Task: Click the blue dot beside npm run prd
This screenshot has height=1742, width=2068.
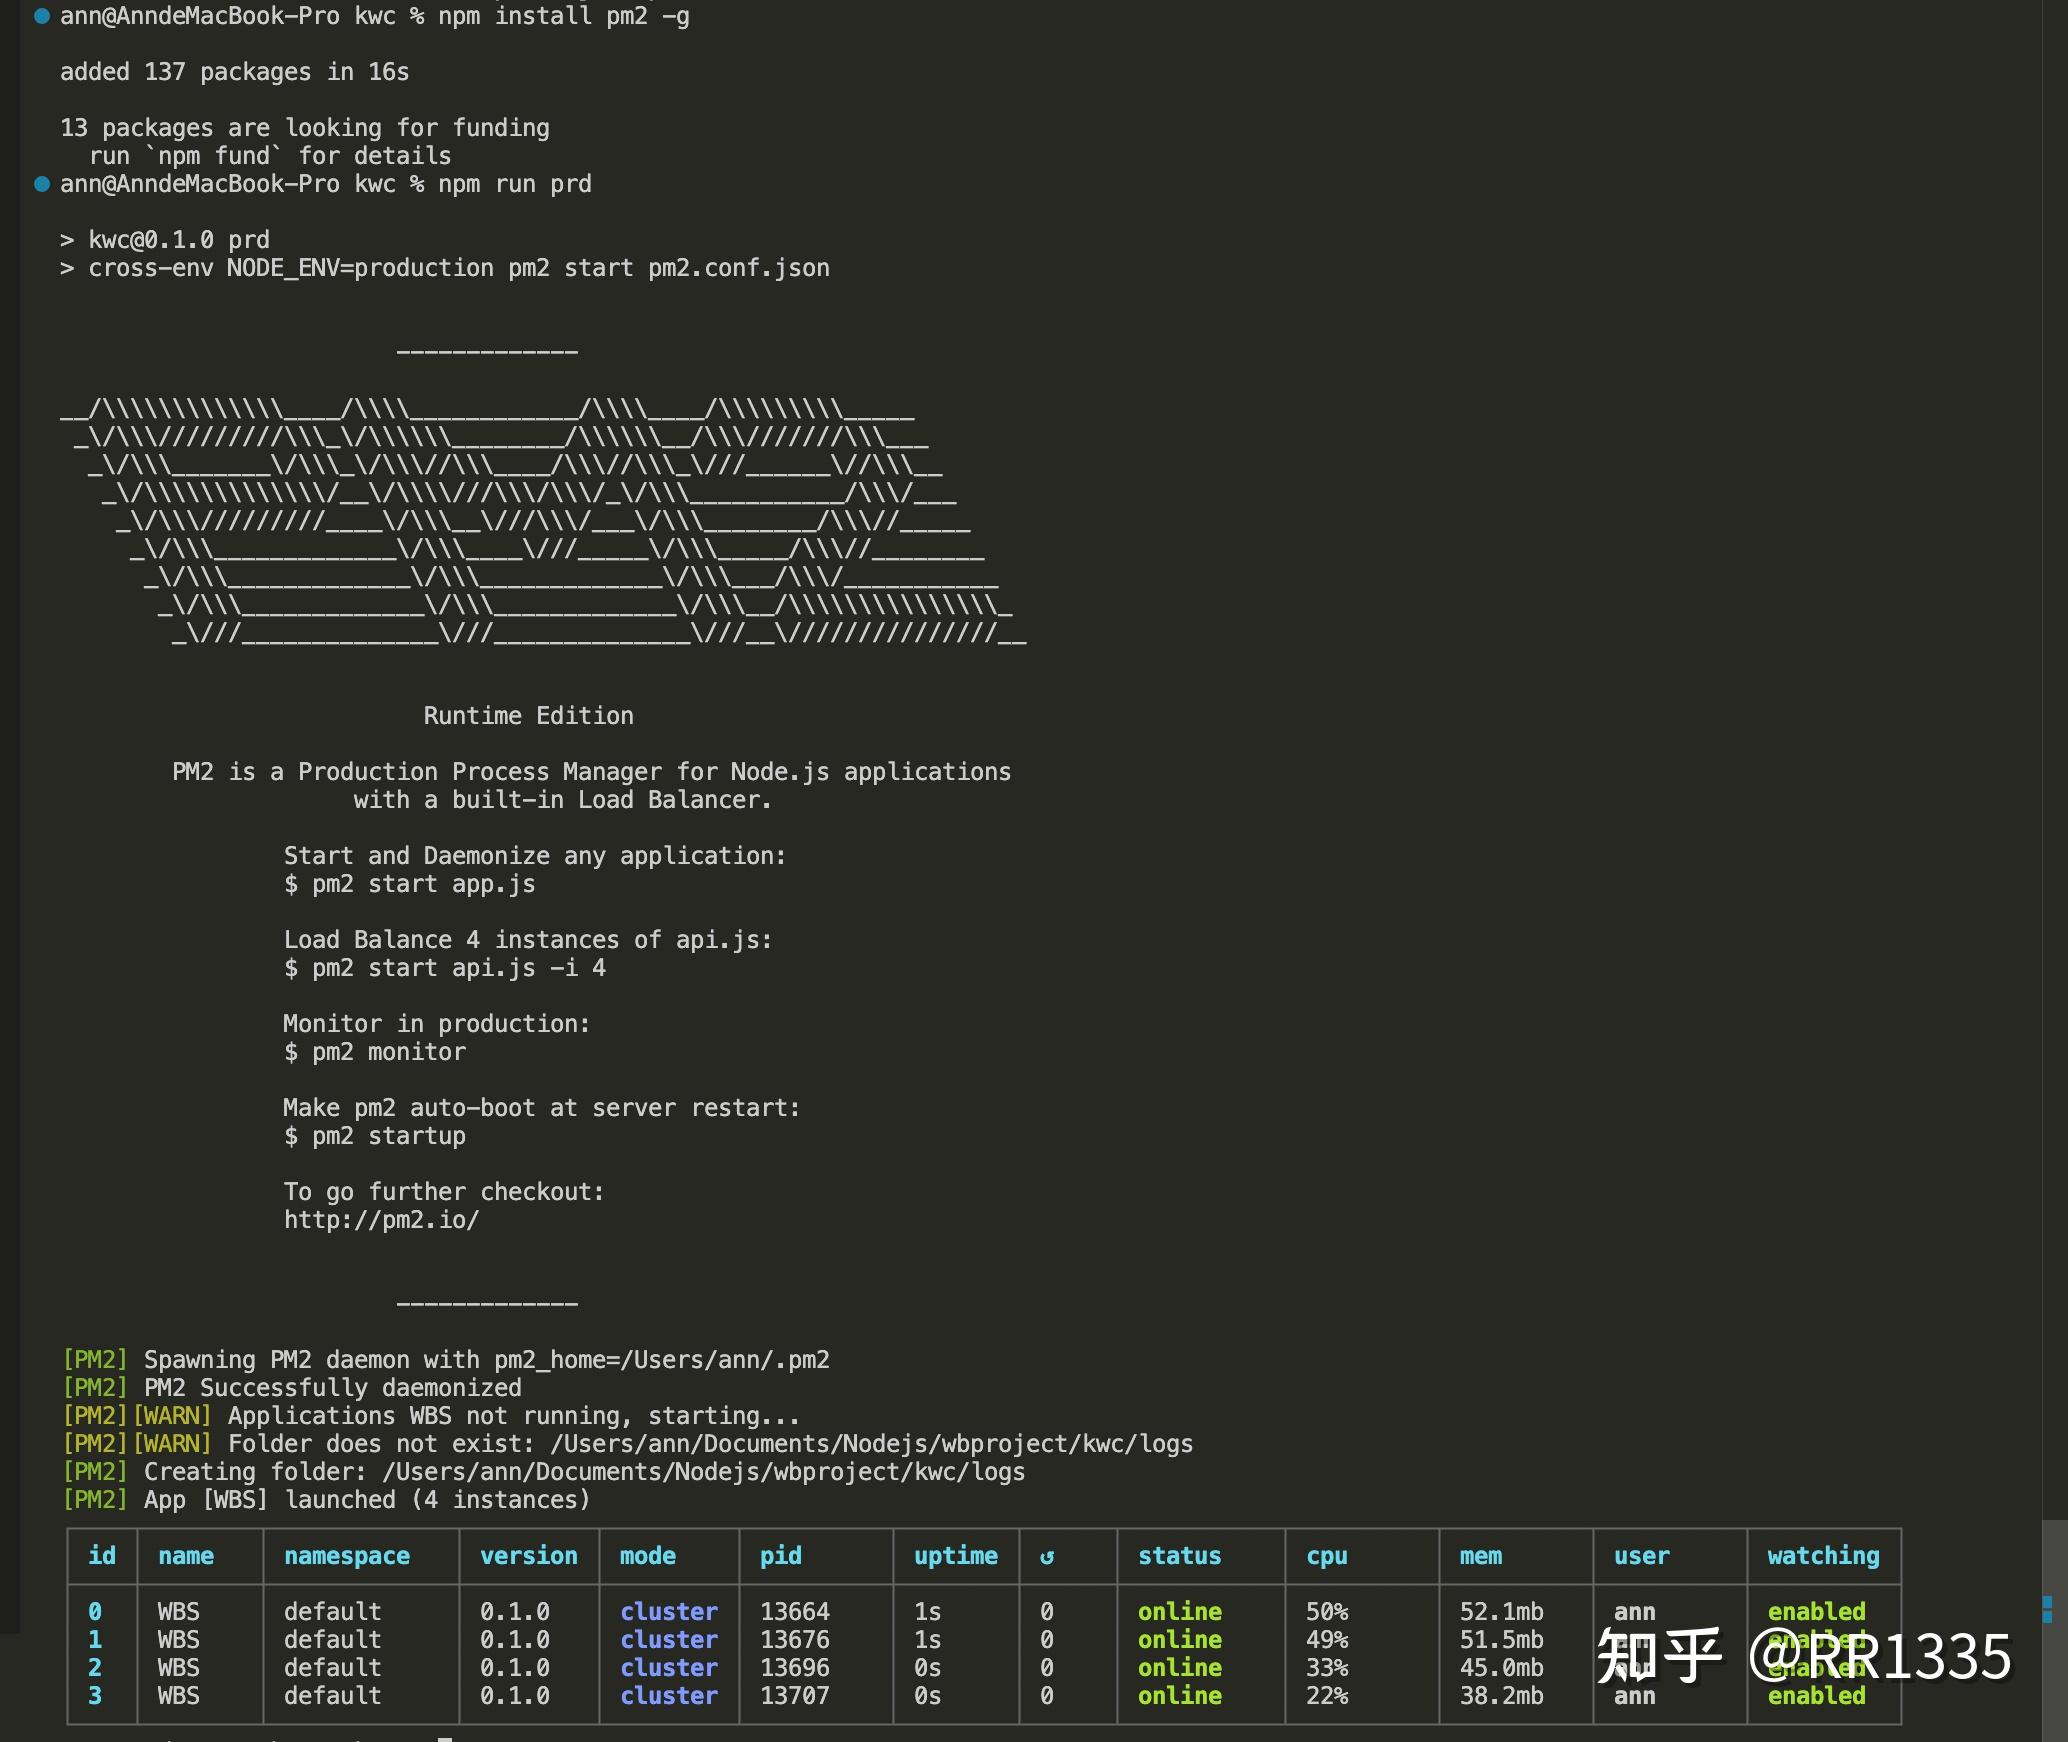Action: pyautogui.click(x=42, y=184)
